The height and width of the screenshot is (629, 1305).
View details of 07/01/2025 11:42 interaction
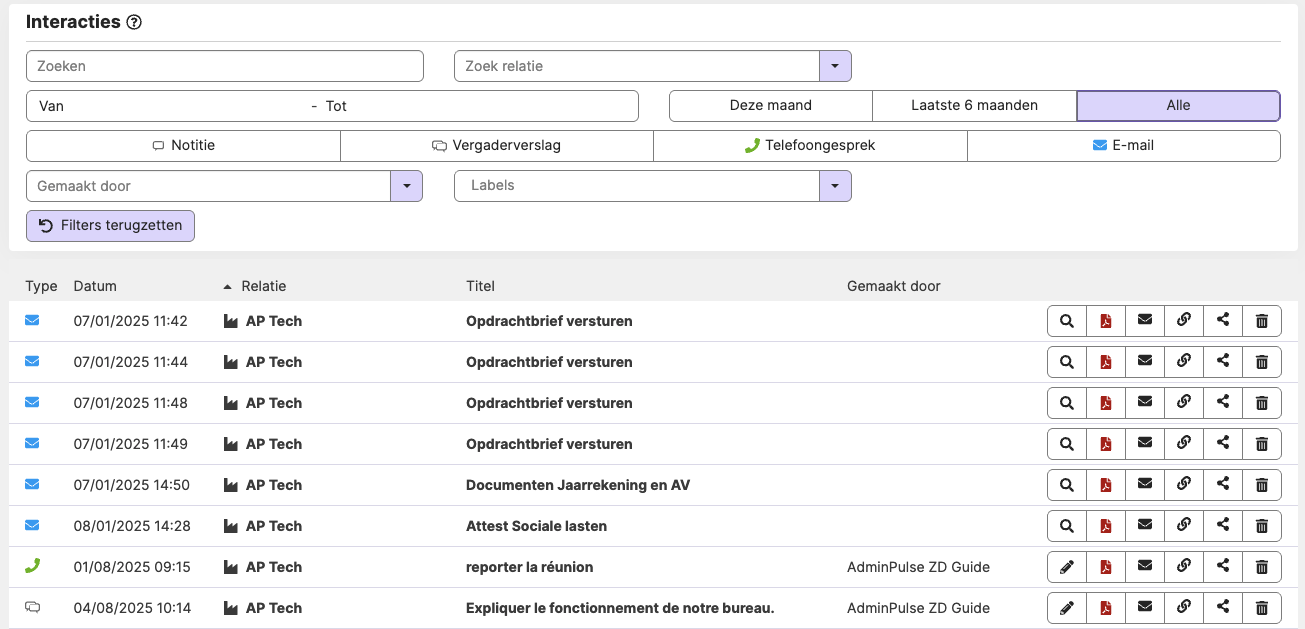1067,321
